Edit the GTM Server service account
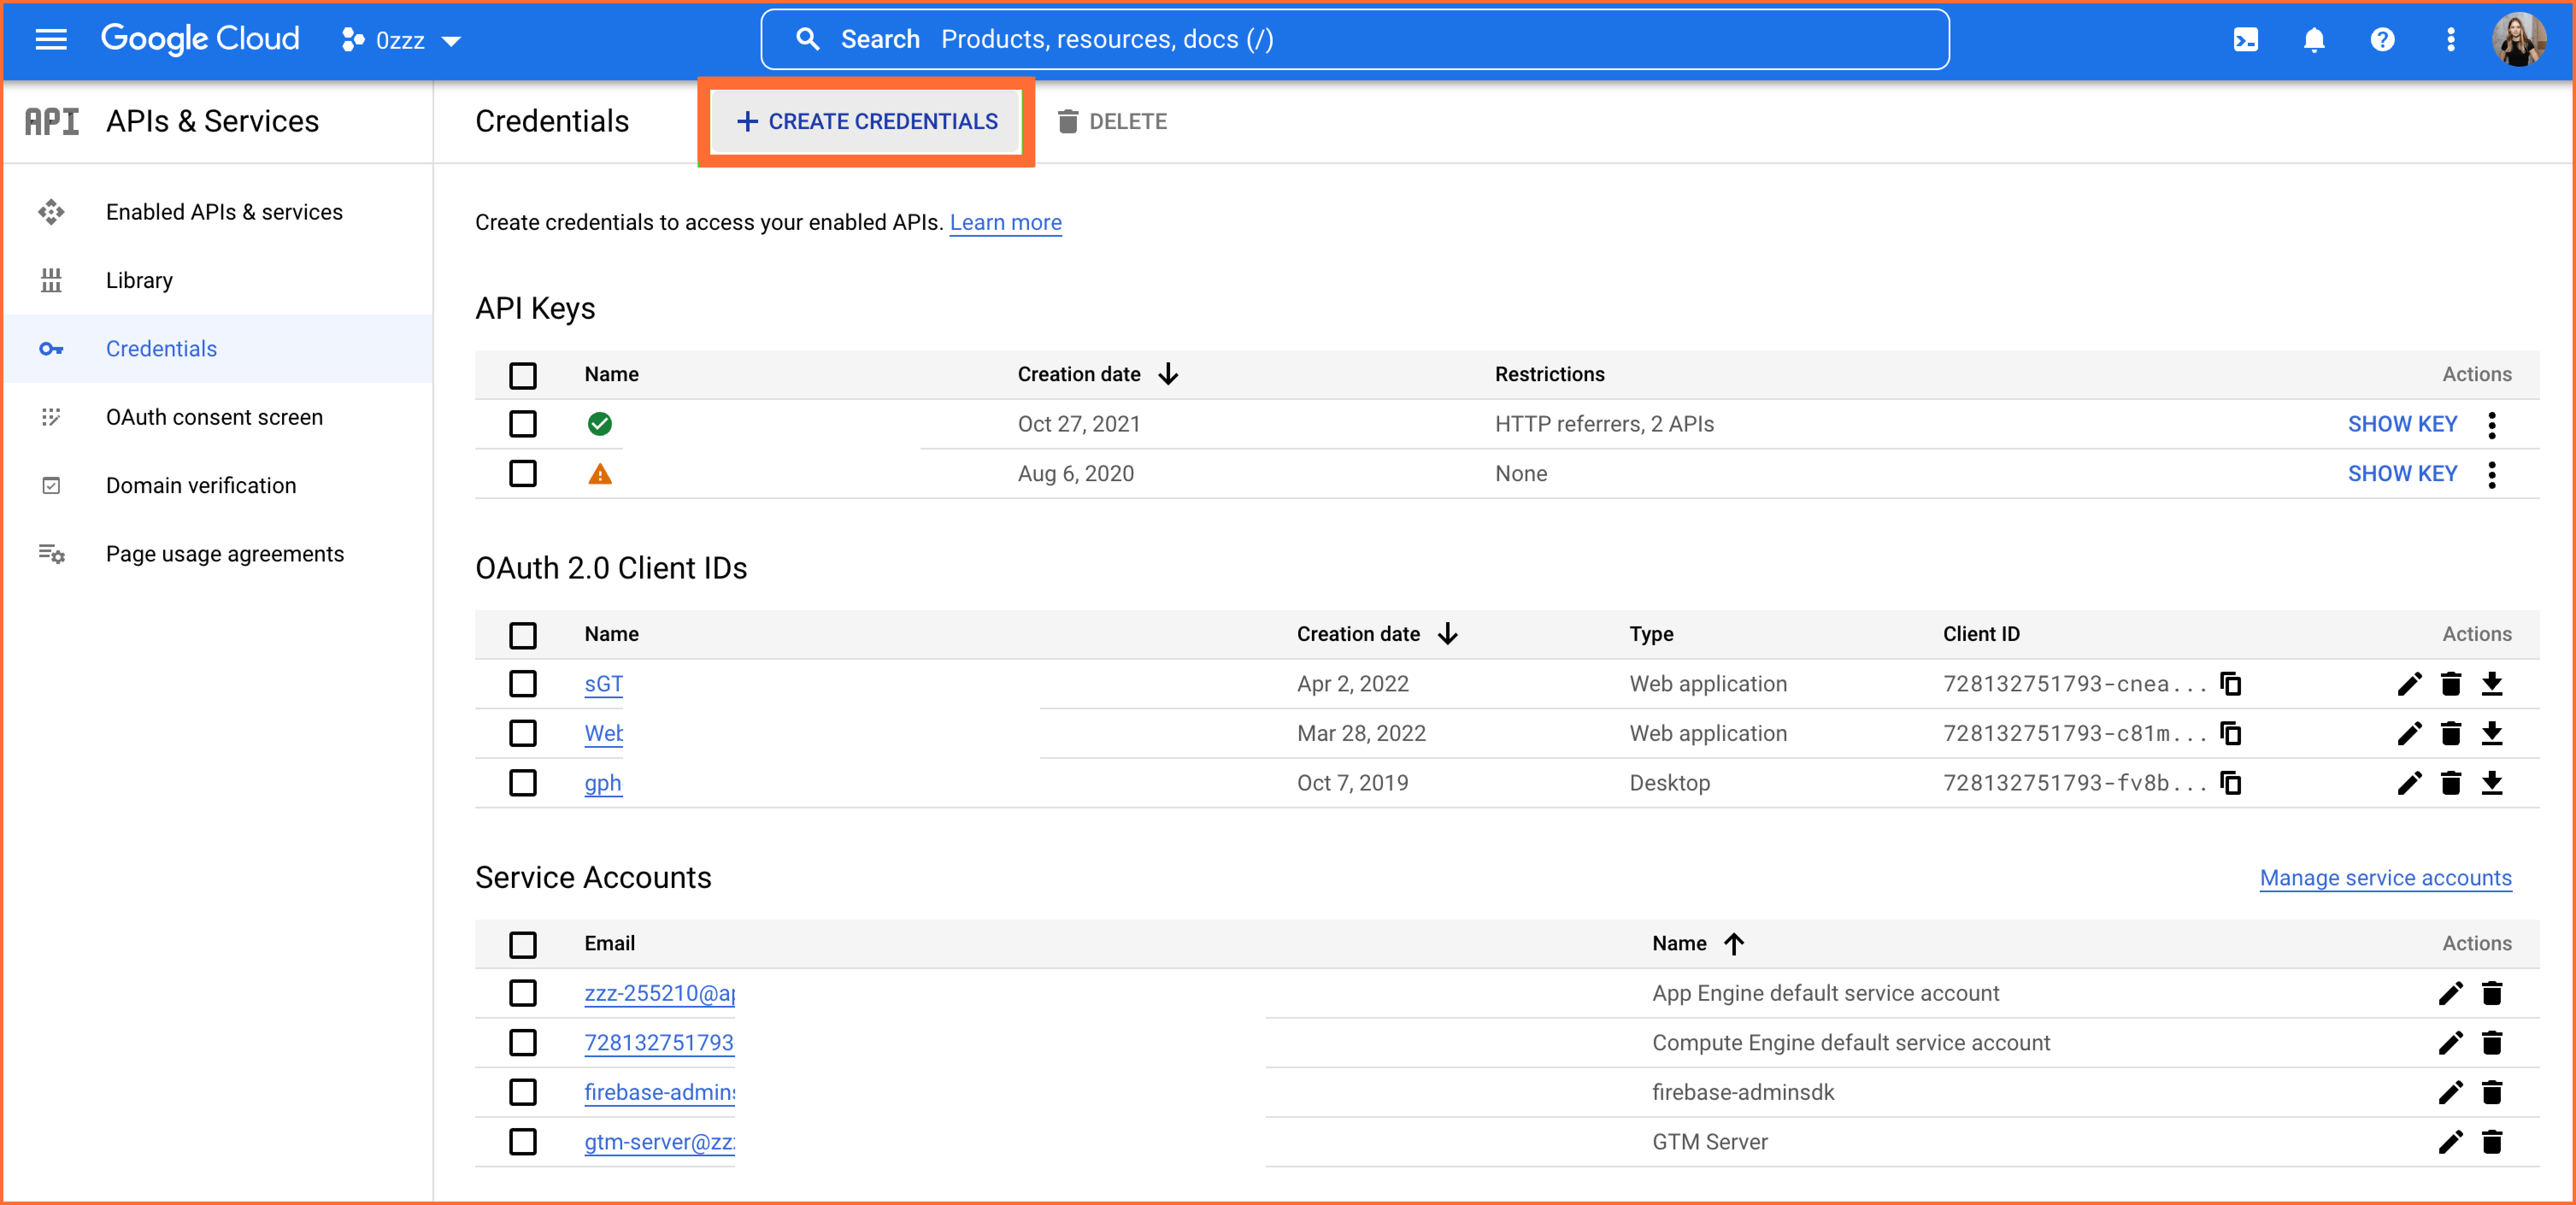Screen dimensions: 2576x1205 2450,1142
